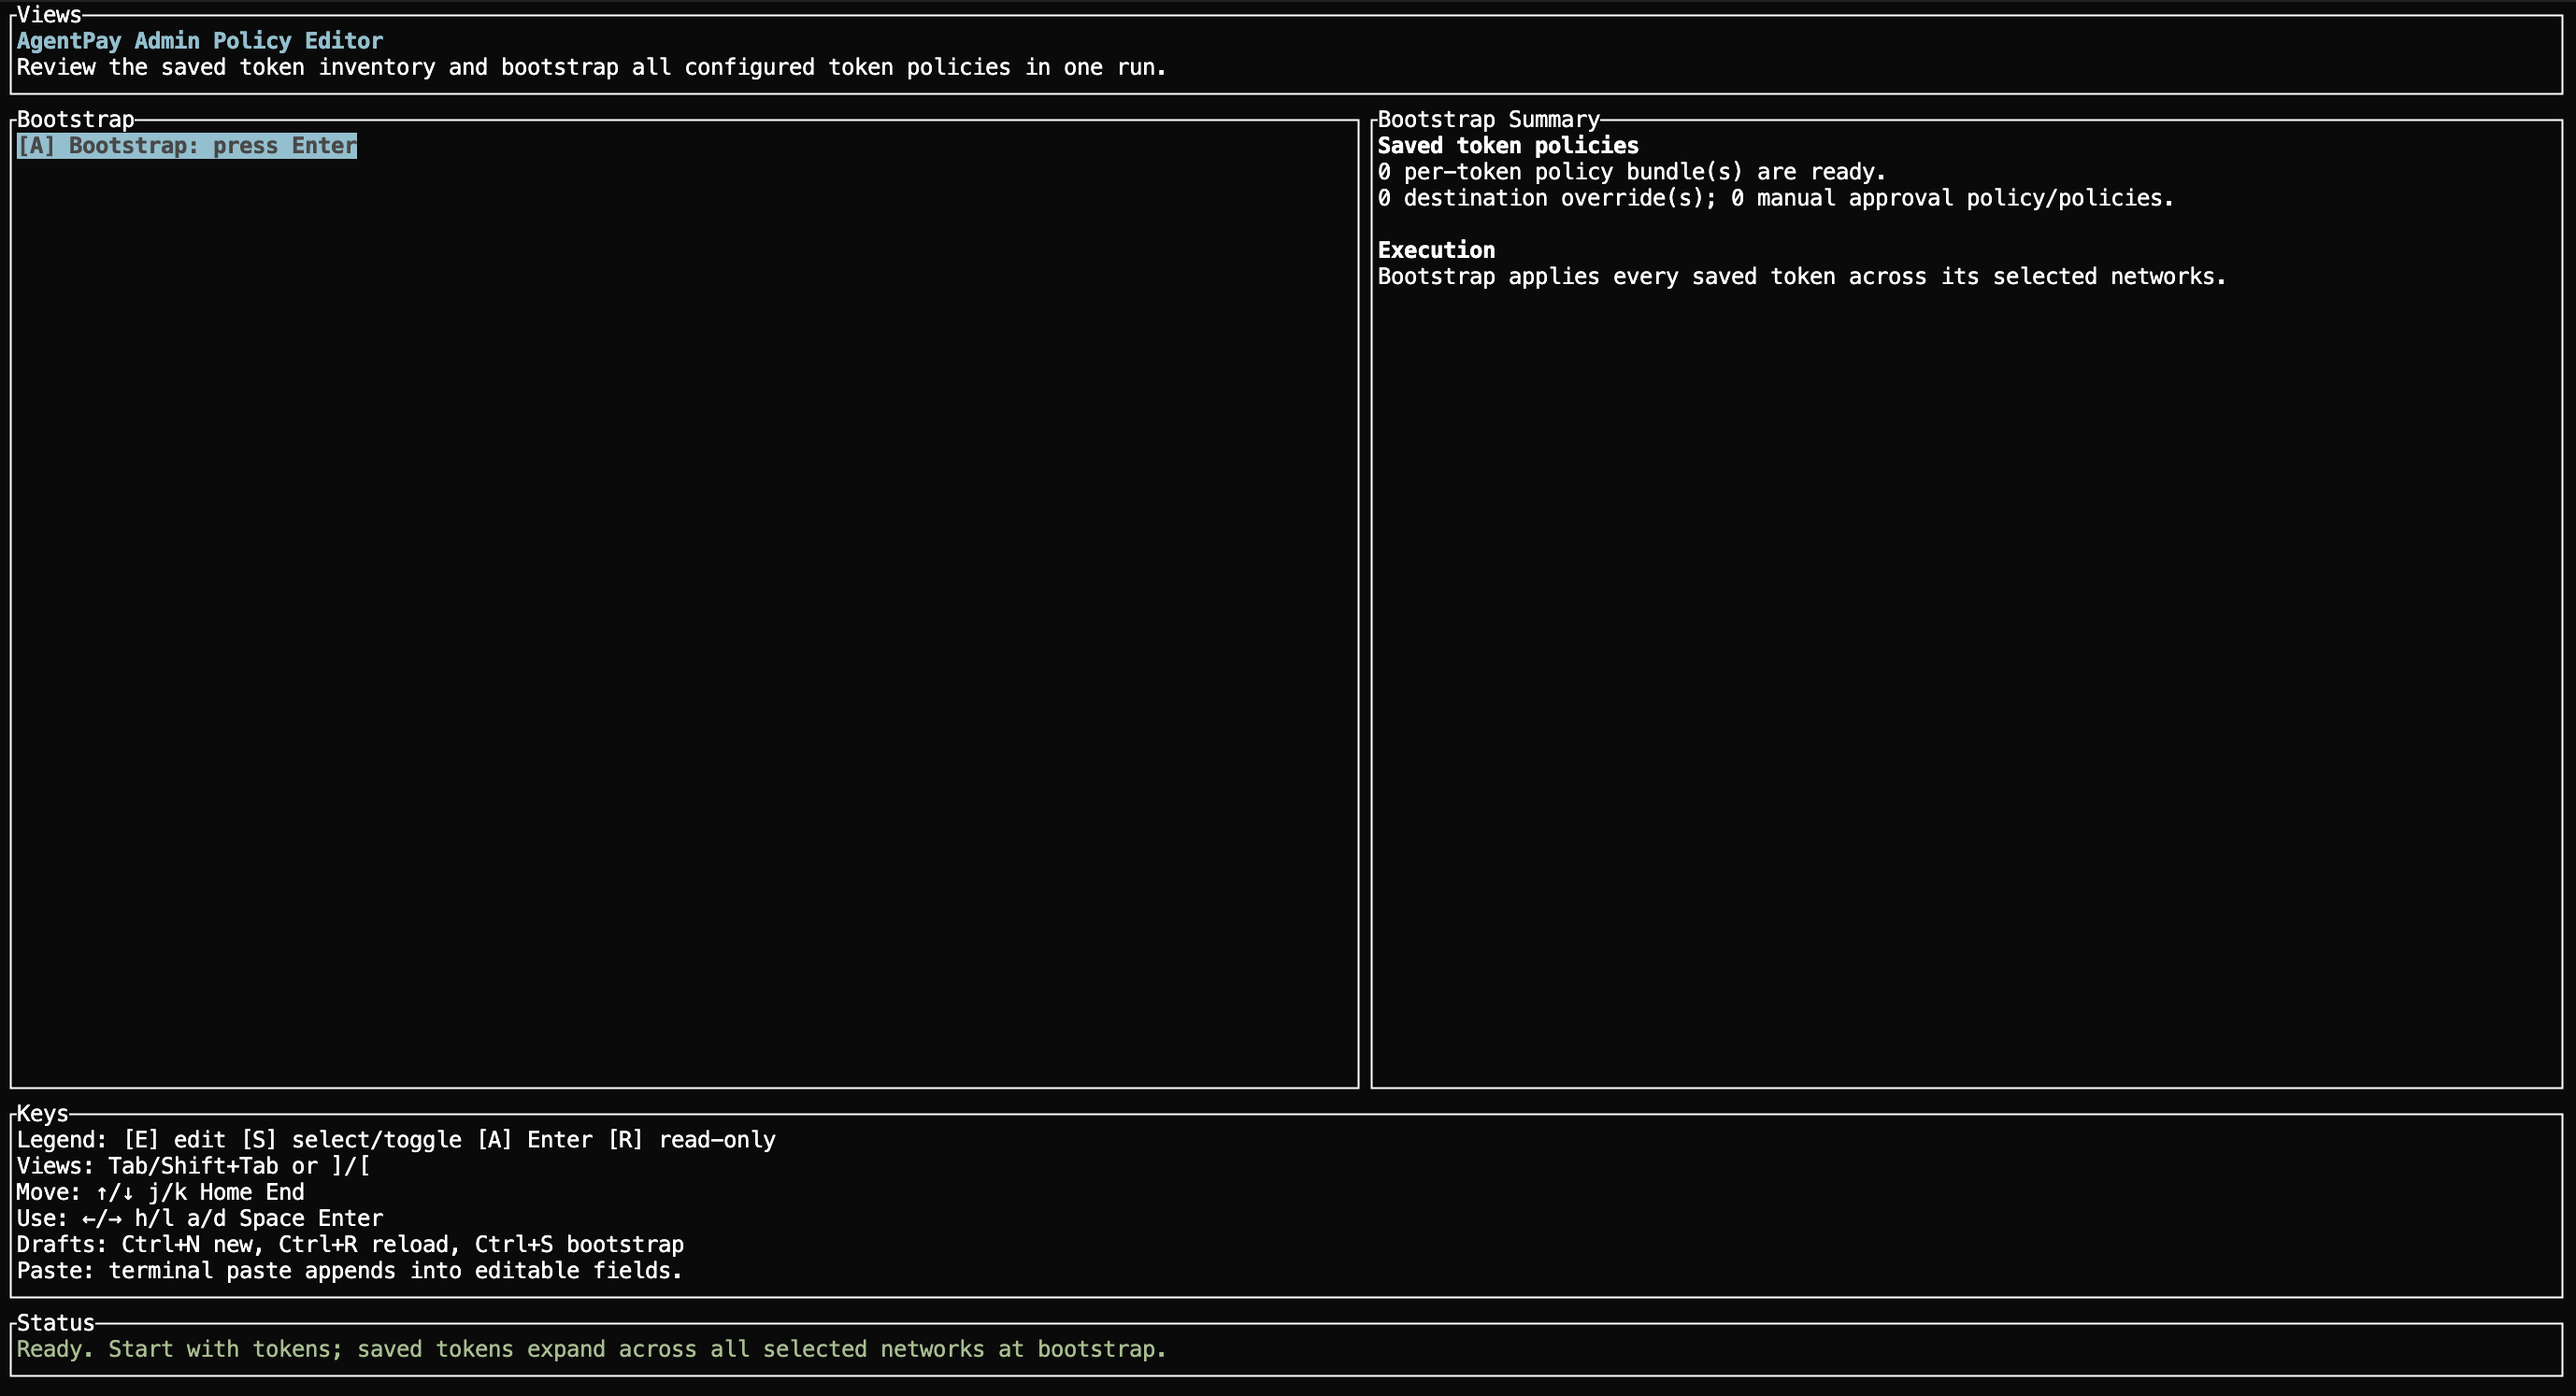The height and width of the screenshot is (1396, 2576).
Task: Expand the Saved token policies section
Action: [1507, 145]
